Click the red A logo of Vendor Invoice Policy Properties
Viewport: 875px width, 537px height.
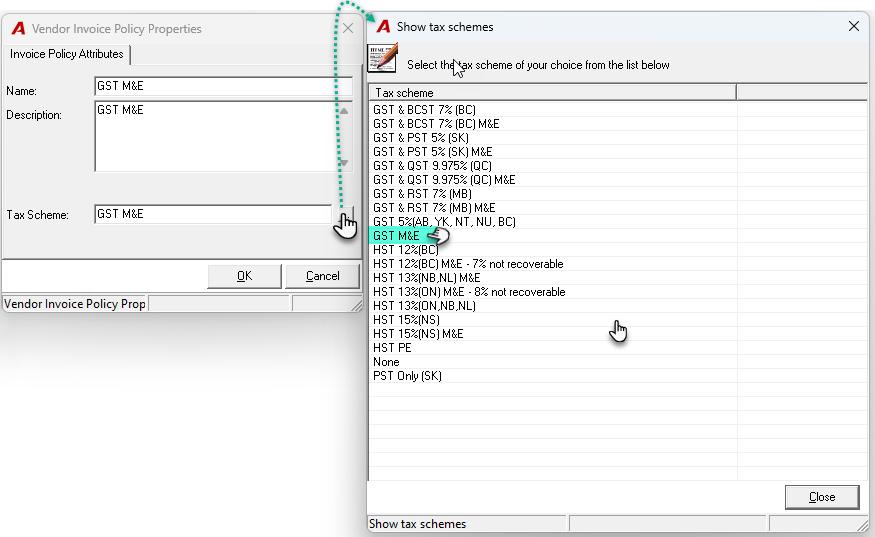18,28
